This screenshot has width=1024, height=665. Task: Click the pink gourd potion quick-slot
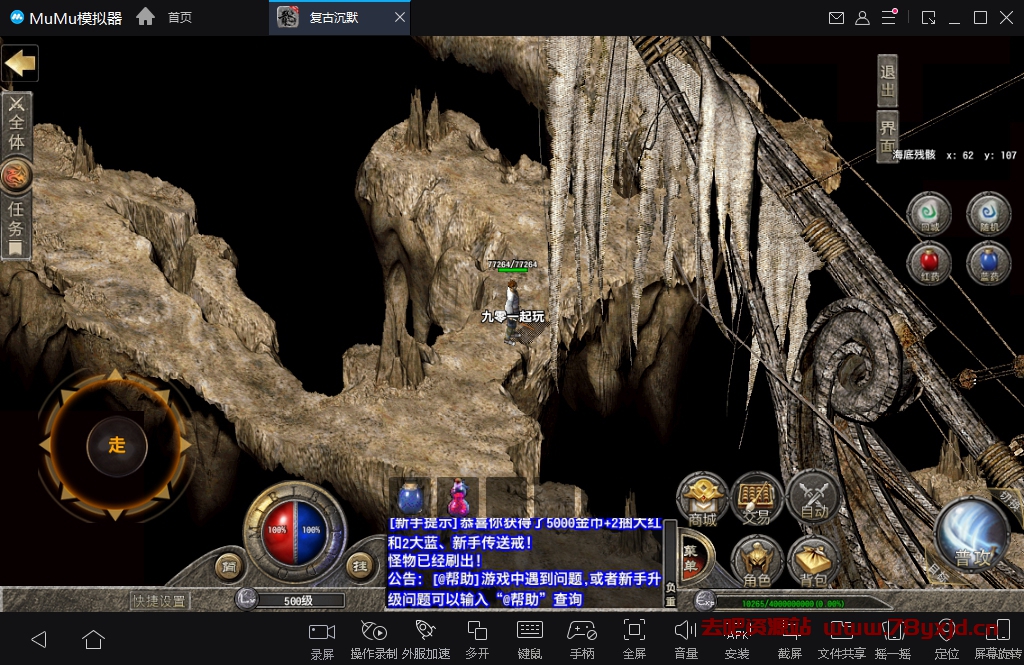[458, 498]
